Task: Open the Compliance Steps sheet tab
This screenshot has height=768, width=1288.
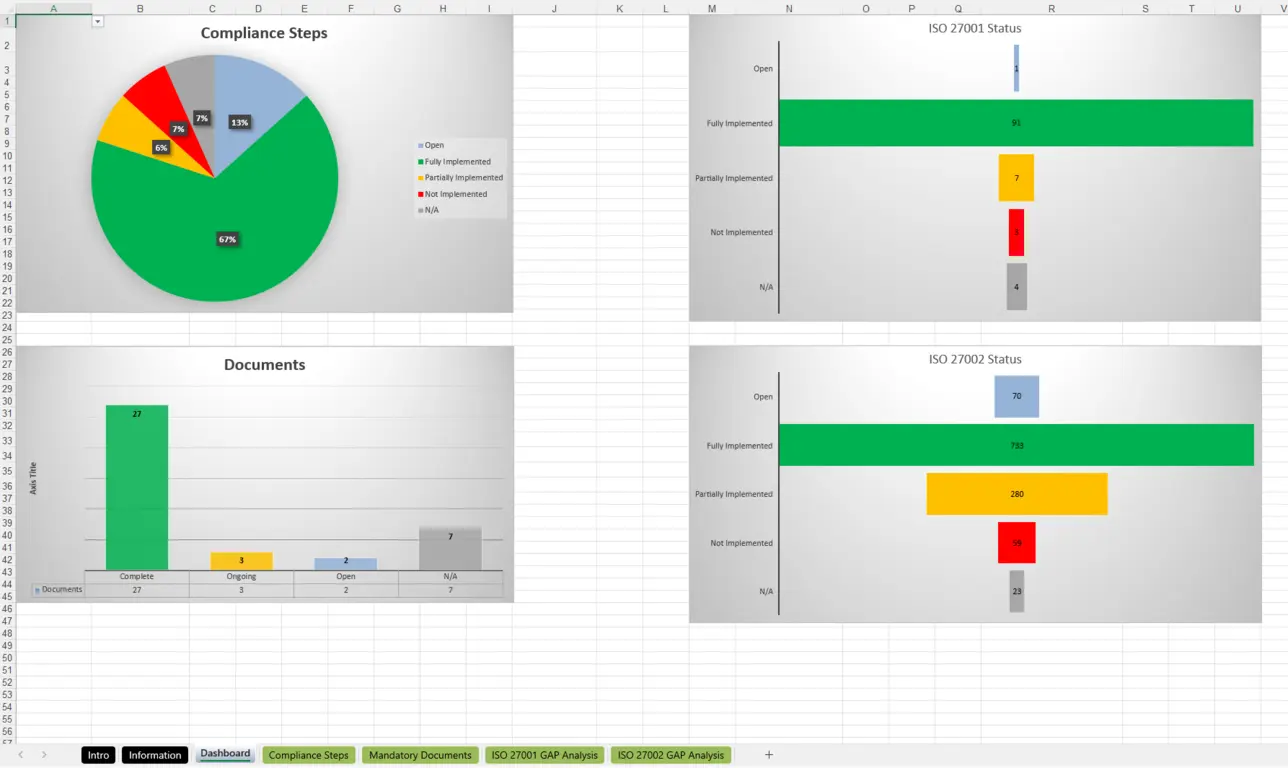Action: [308, 755]
